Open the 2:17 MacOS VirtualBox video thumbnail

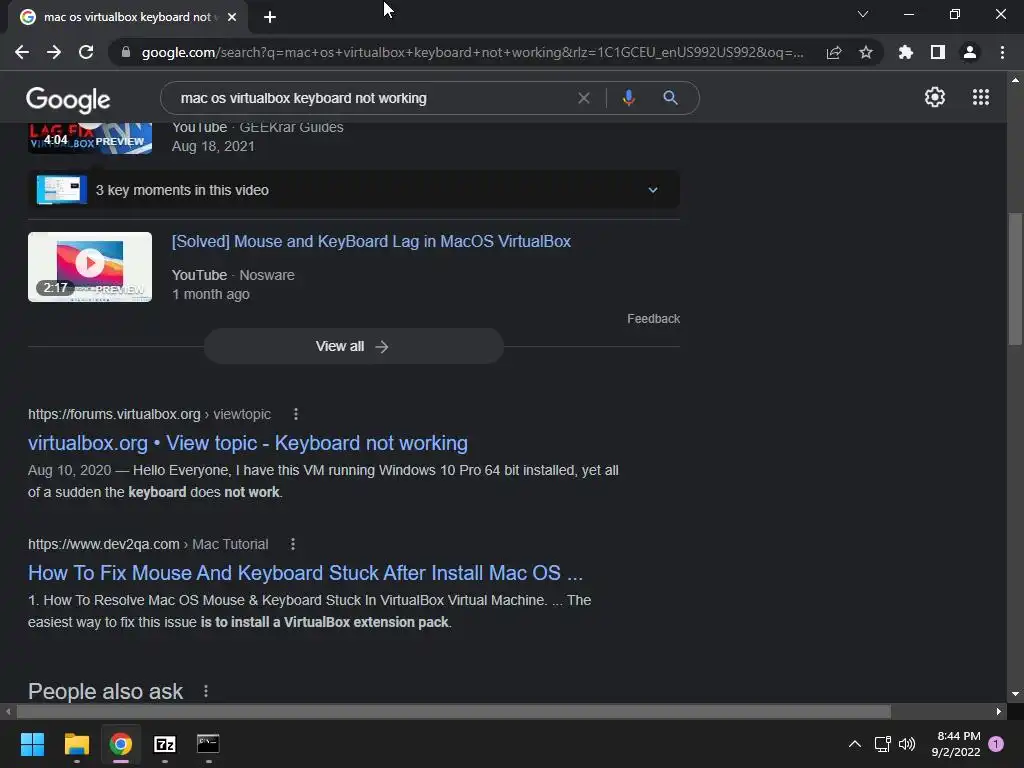90,267
